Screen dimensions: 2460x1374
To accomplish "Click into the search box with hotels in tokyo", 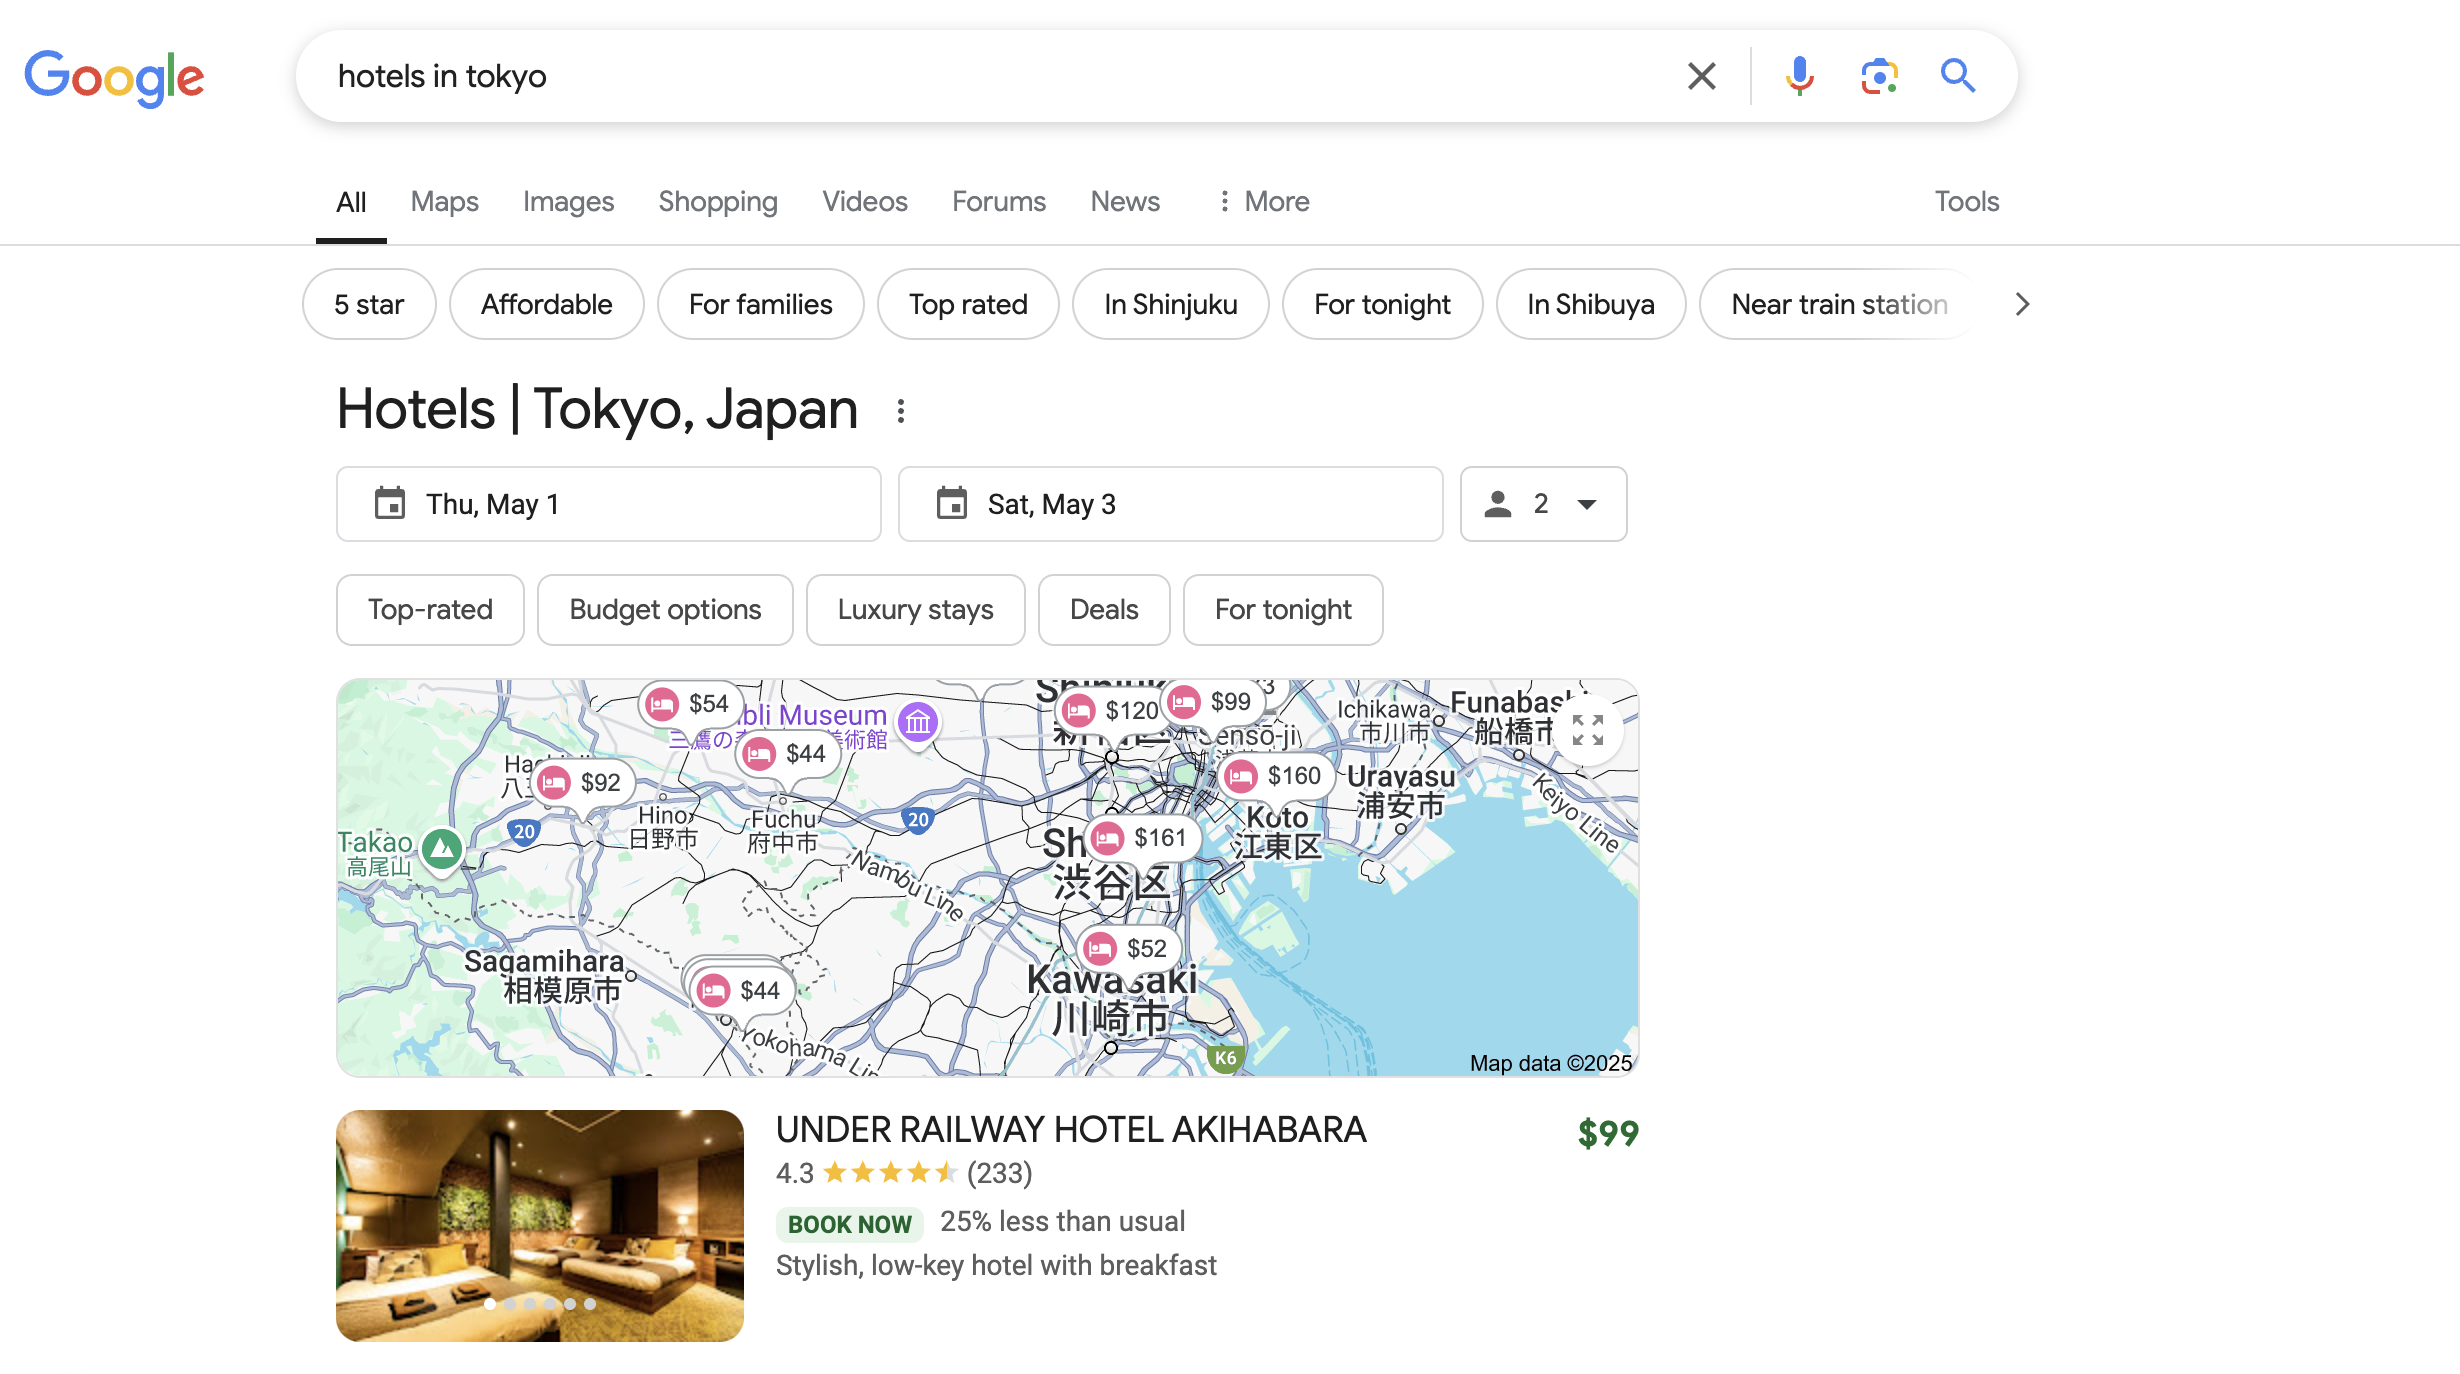I will click(1000, 76).
